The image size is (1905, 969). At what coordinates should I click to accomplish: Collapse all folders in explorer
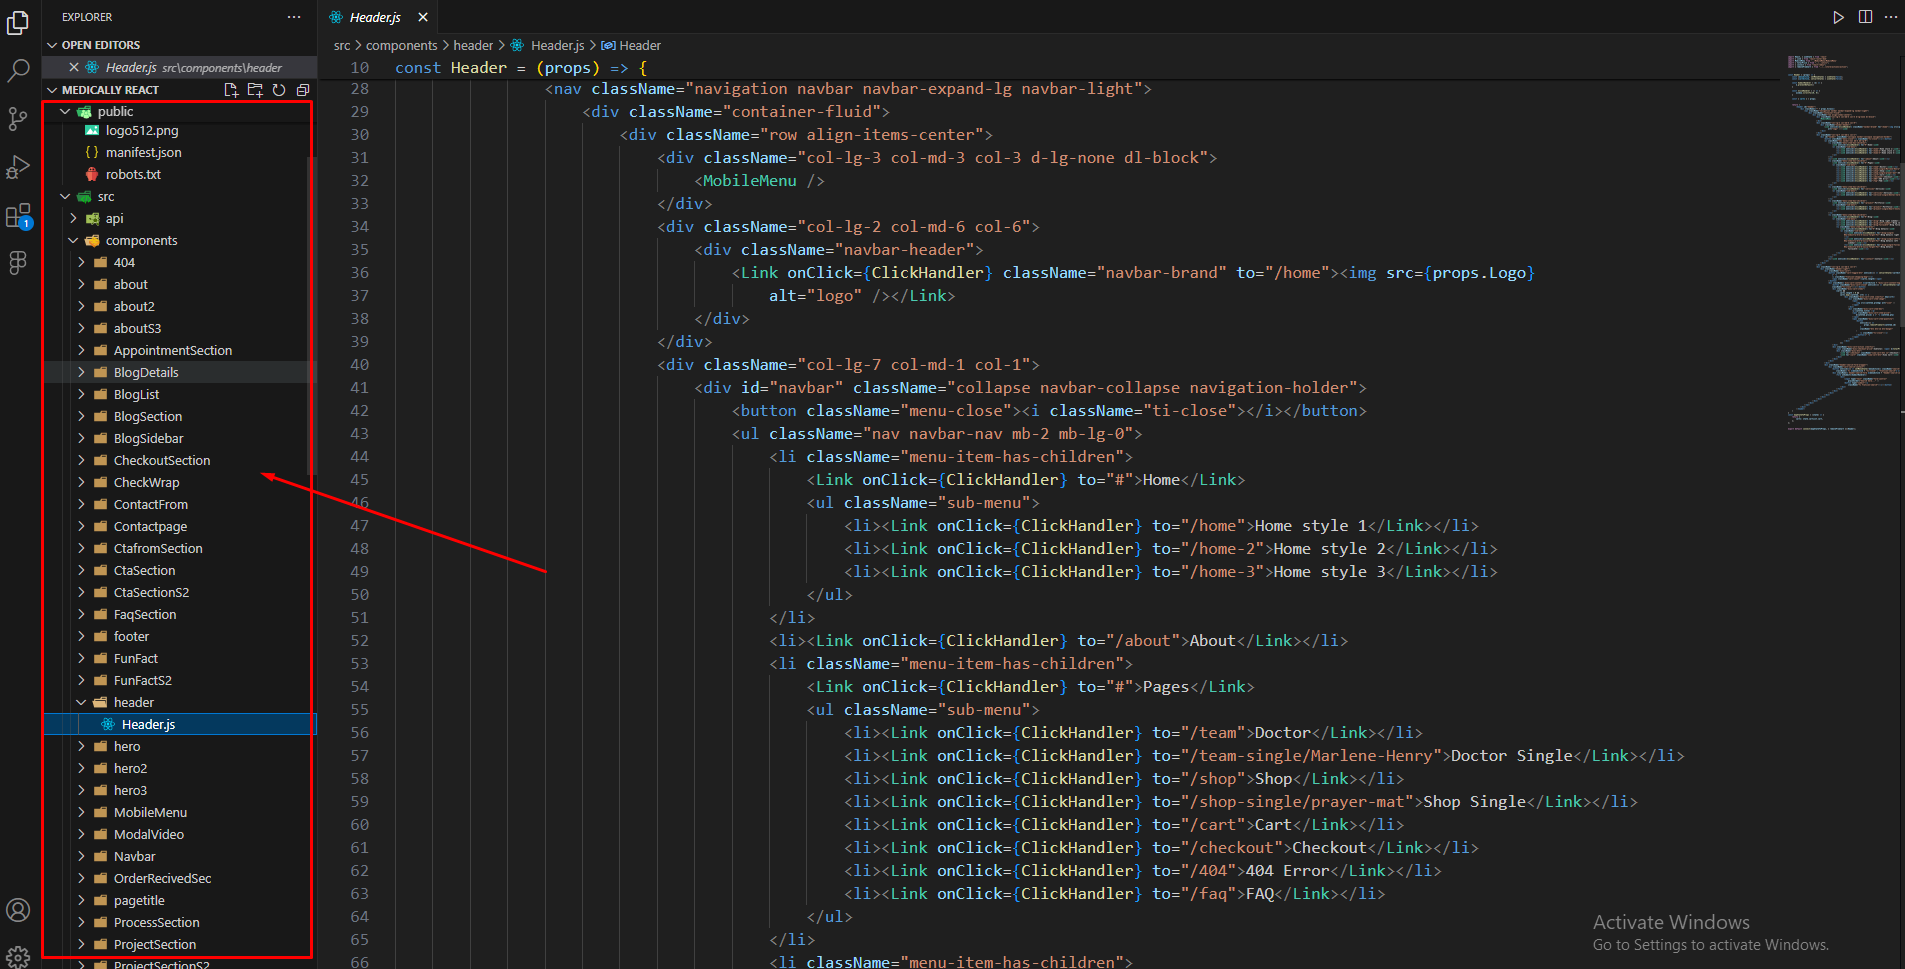[303, 90]
